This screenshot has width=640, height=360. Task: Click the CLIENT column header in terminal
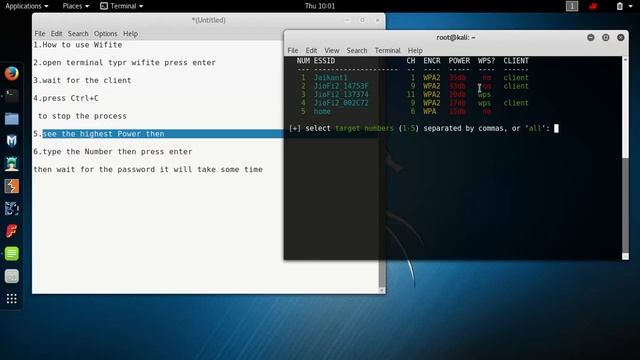click(x=516, y=61)
